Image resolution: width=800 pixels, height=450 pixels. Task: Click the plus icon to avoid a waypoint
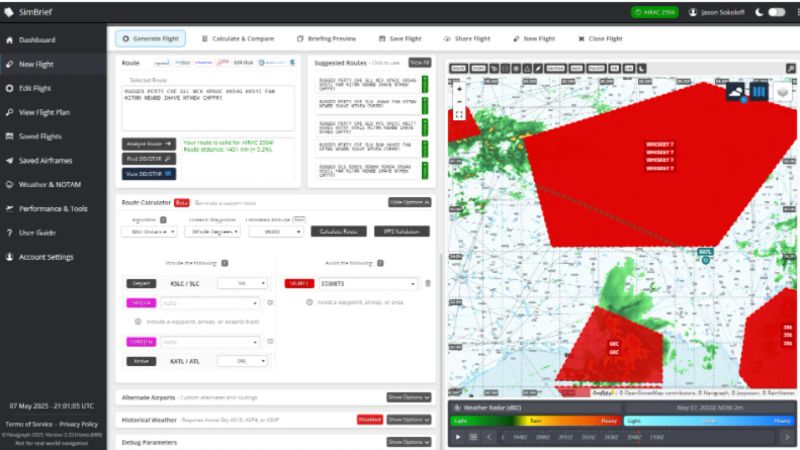point(309,303)
